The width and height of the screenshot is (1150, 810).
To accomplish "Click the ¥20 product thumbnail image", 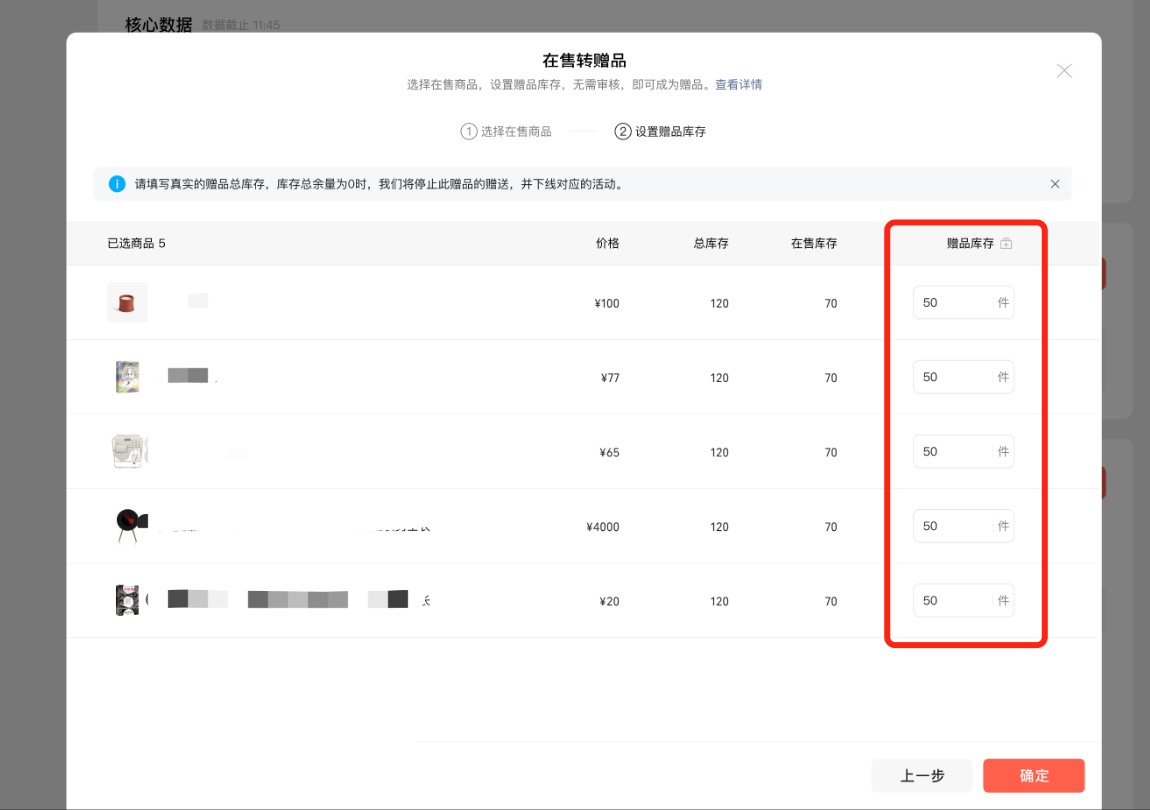I will coord(127,600).
